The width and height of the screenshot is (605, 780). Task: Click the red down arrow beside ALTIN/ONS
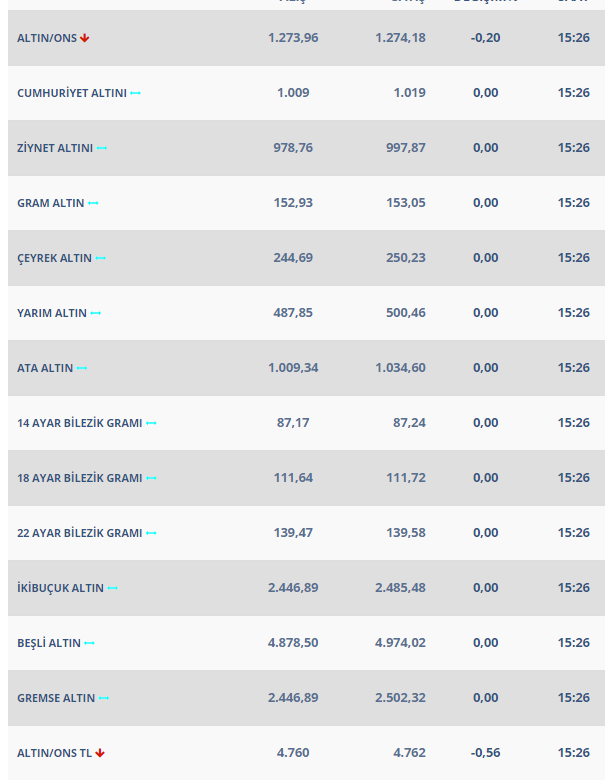(x=85, y=38)
